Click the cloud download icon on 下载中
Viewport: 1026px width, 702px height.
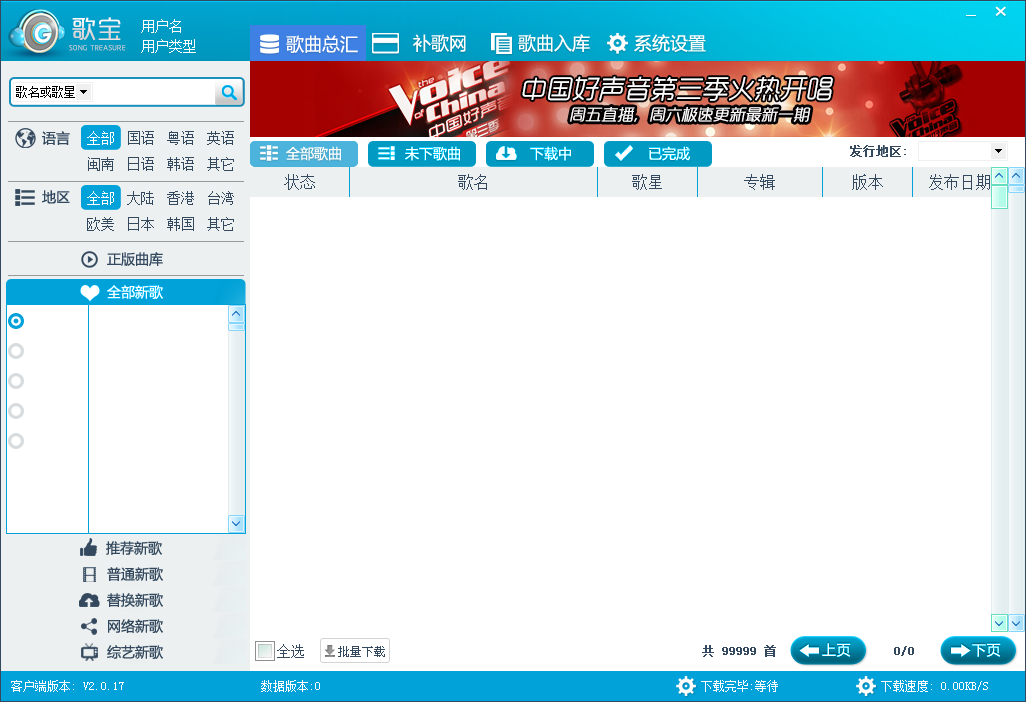[506, 153]
